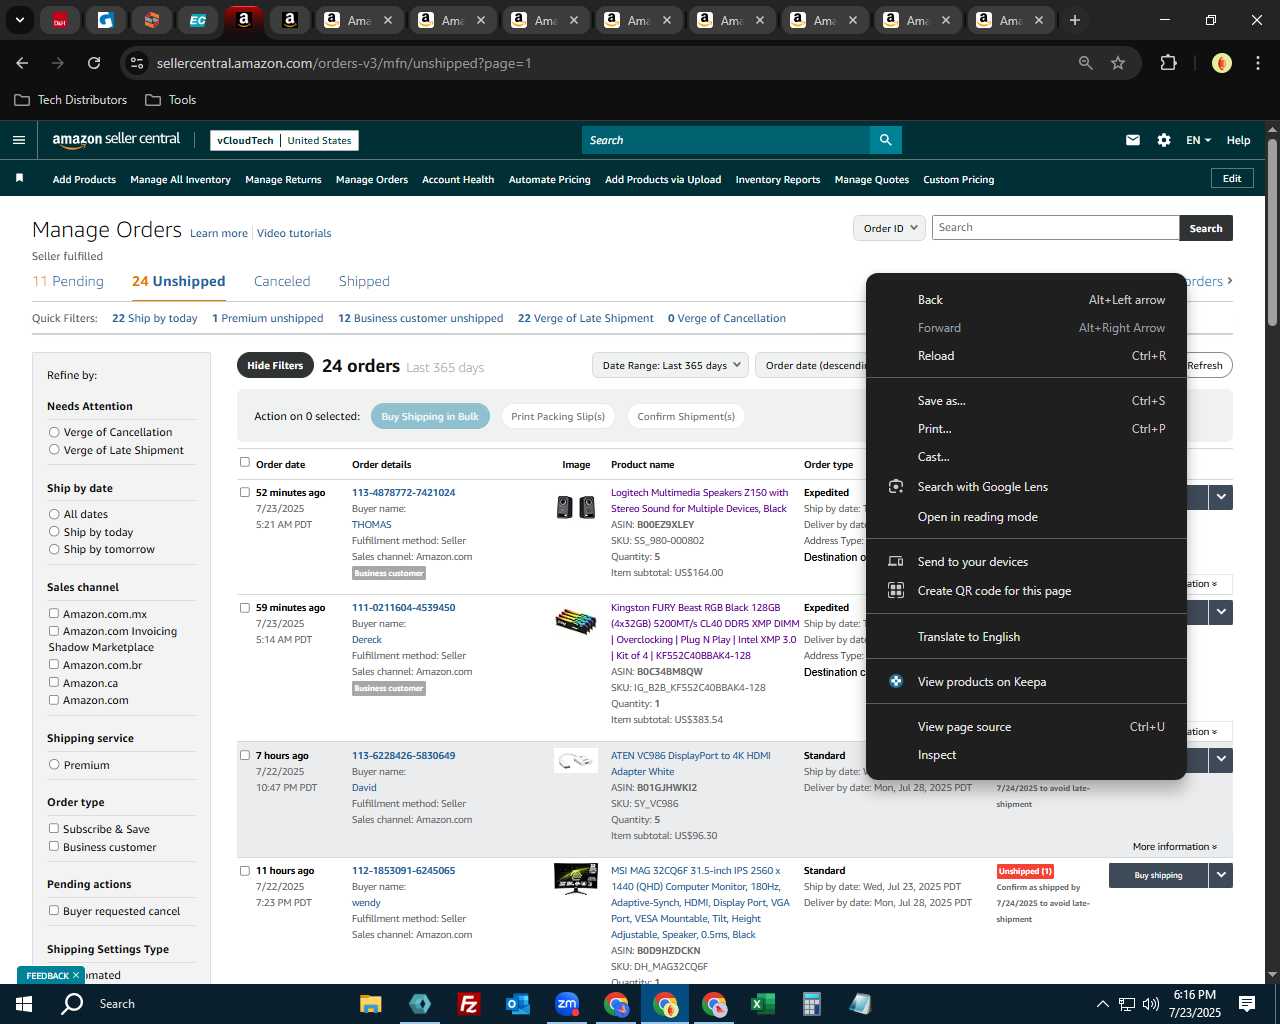1280x1024 pixels.
Task: Open Calculator from the taskbar
Action: pyautogui.click(x=811, y=1004)
